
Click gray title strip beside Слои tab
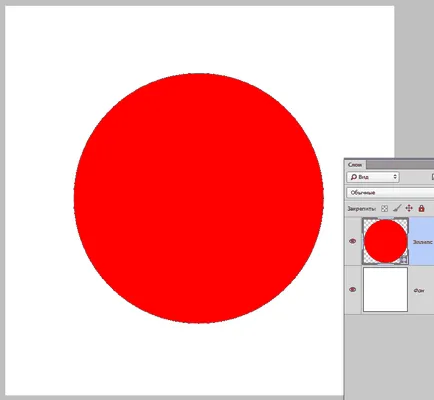(x=400, y=164)
